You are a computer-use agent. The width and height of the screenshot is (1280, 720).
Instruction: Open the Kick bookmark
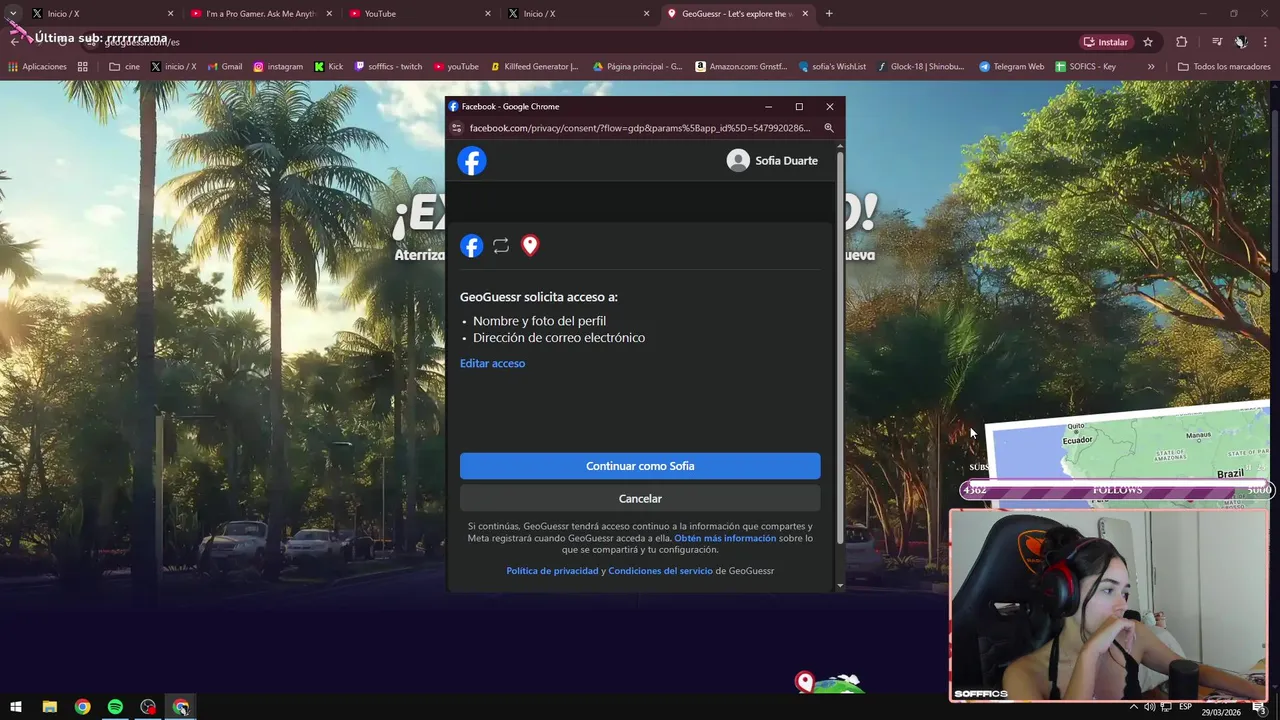(328, 67)
